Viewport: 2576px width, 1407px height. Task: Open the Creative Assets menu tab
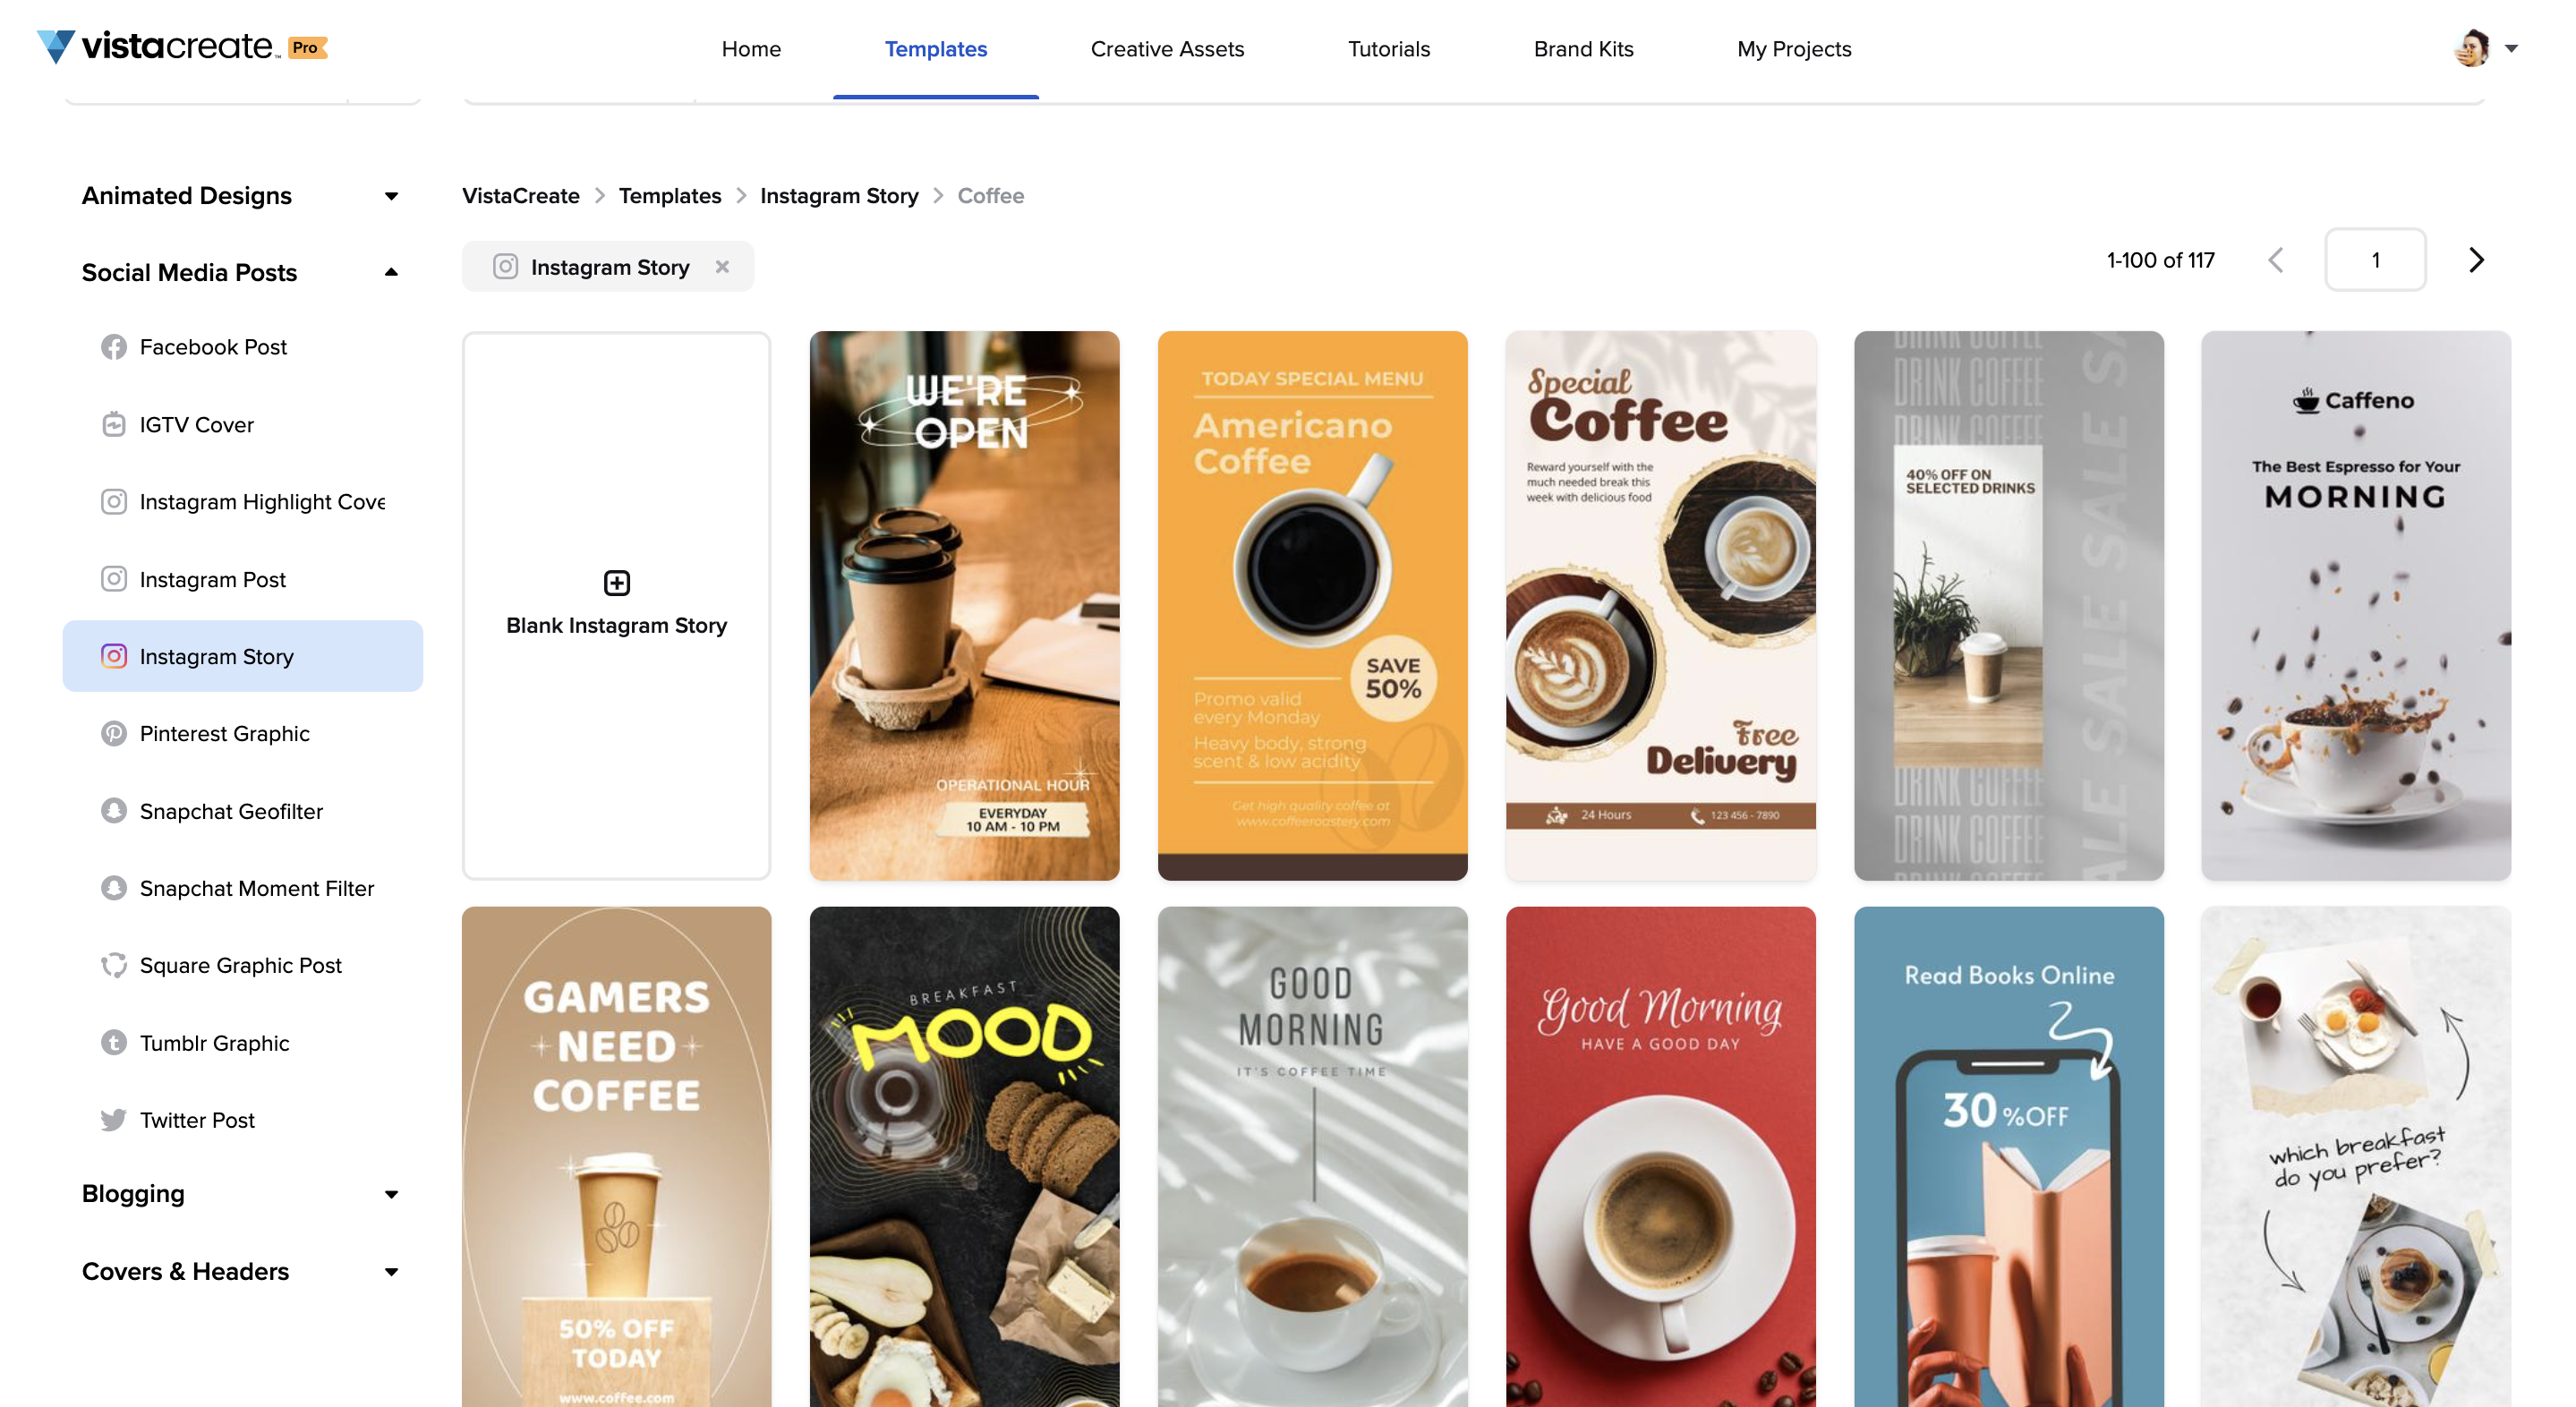click(1167, 47)
